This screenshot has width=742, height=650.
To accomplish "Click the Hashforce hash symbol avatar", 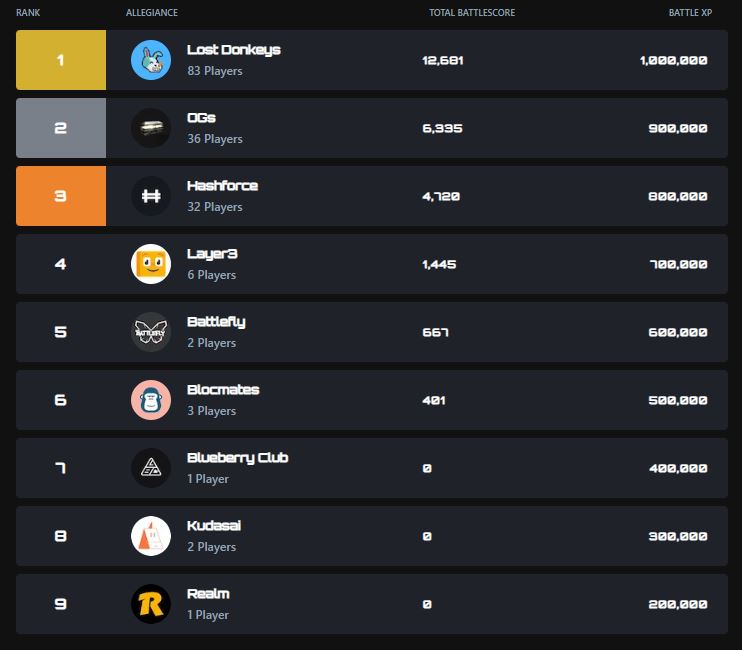I will coord(151,196).
